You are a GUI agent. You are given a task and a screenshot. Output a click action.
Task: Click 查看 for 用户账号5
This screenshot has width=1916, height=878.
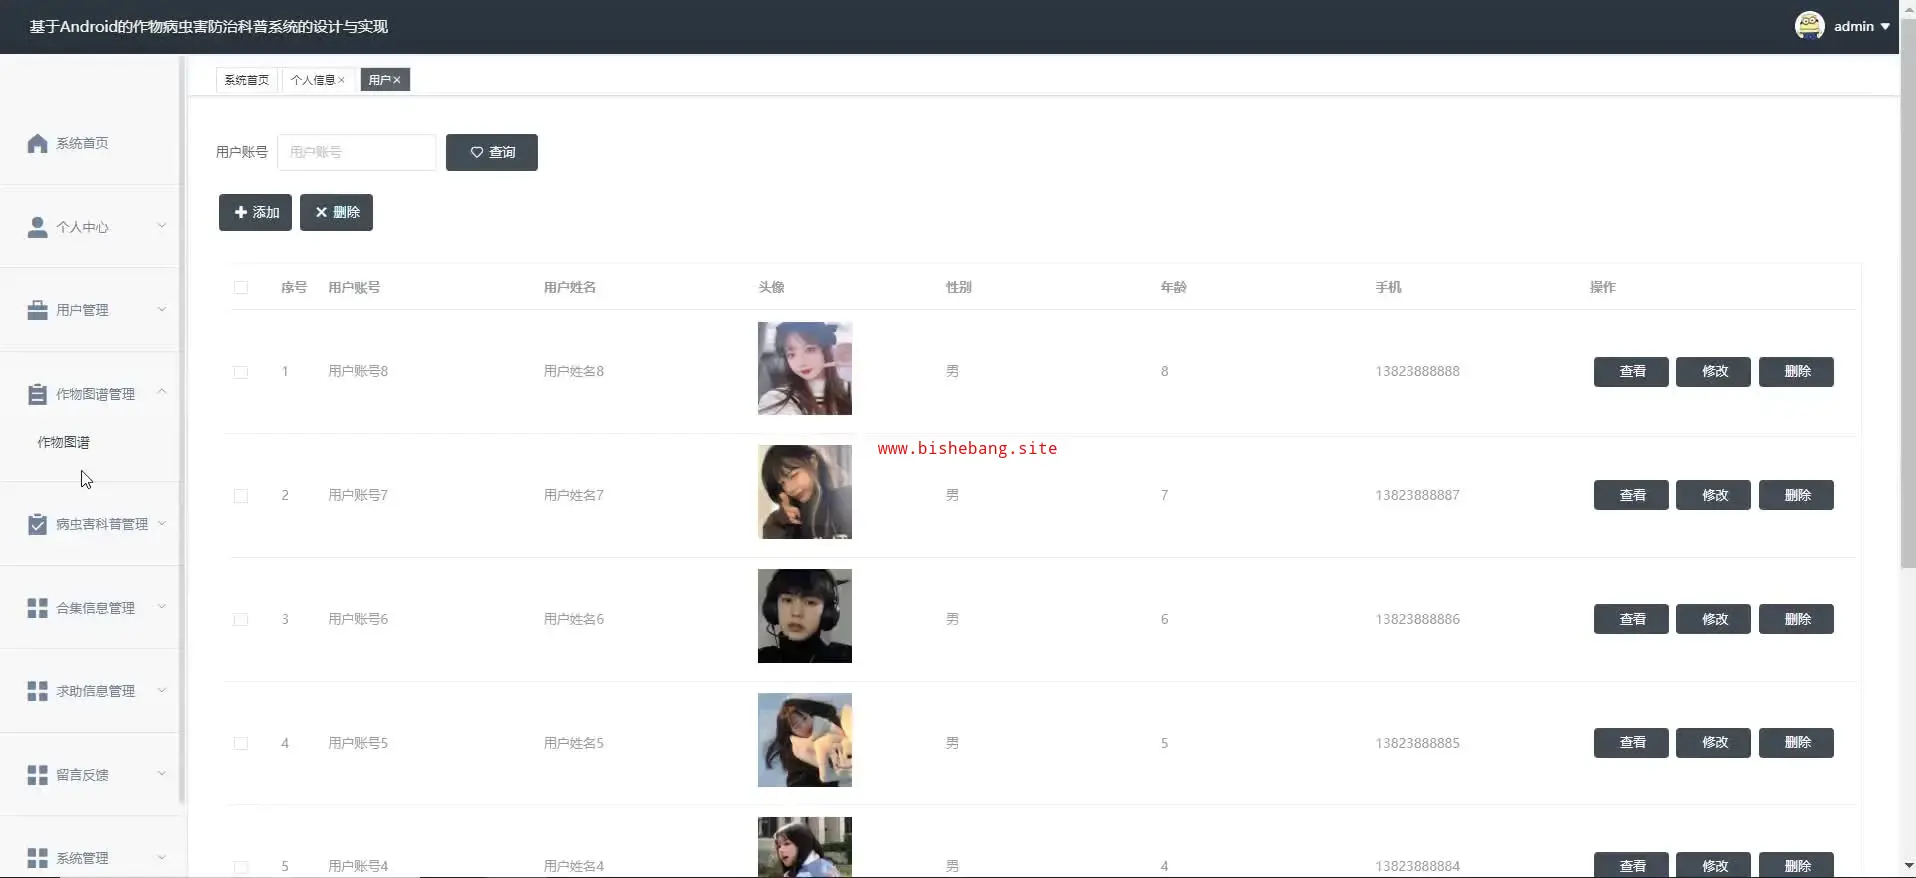click(1631, 742)
